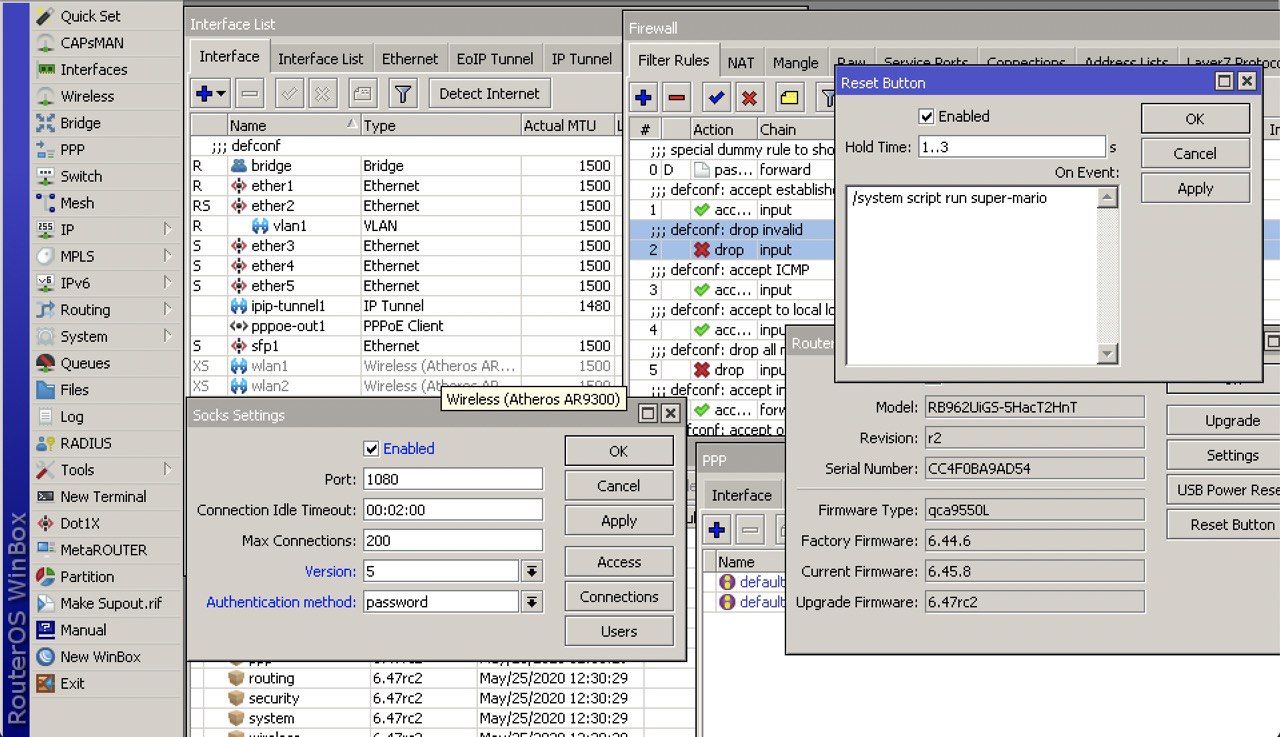Expand the IPv6 submenu
This screenshot has height=737, width=1280.
tap(168, 283)
